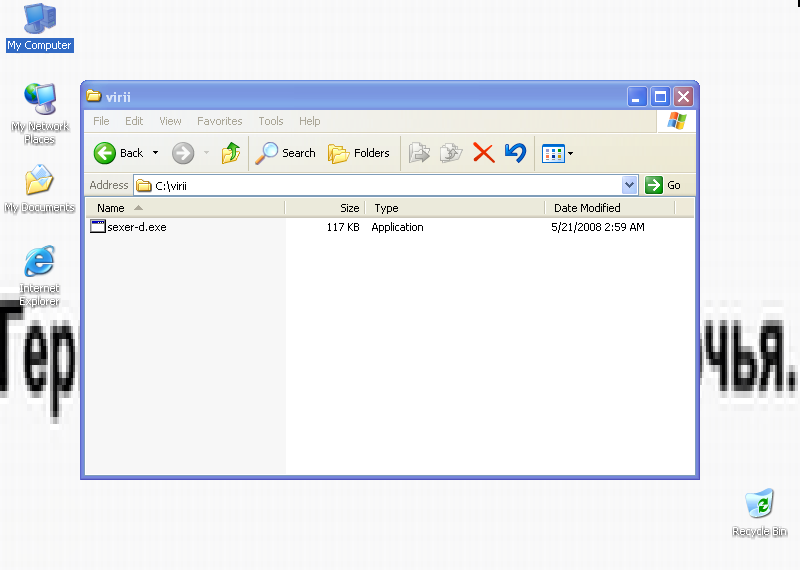
Task: Open the Favorites menu
Action: tap(220, 121)
